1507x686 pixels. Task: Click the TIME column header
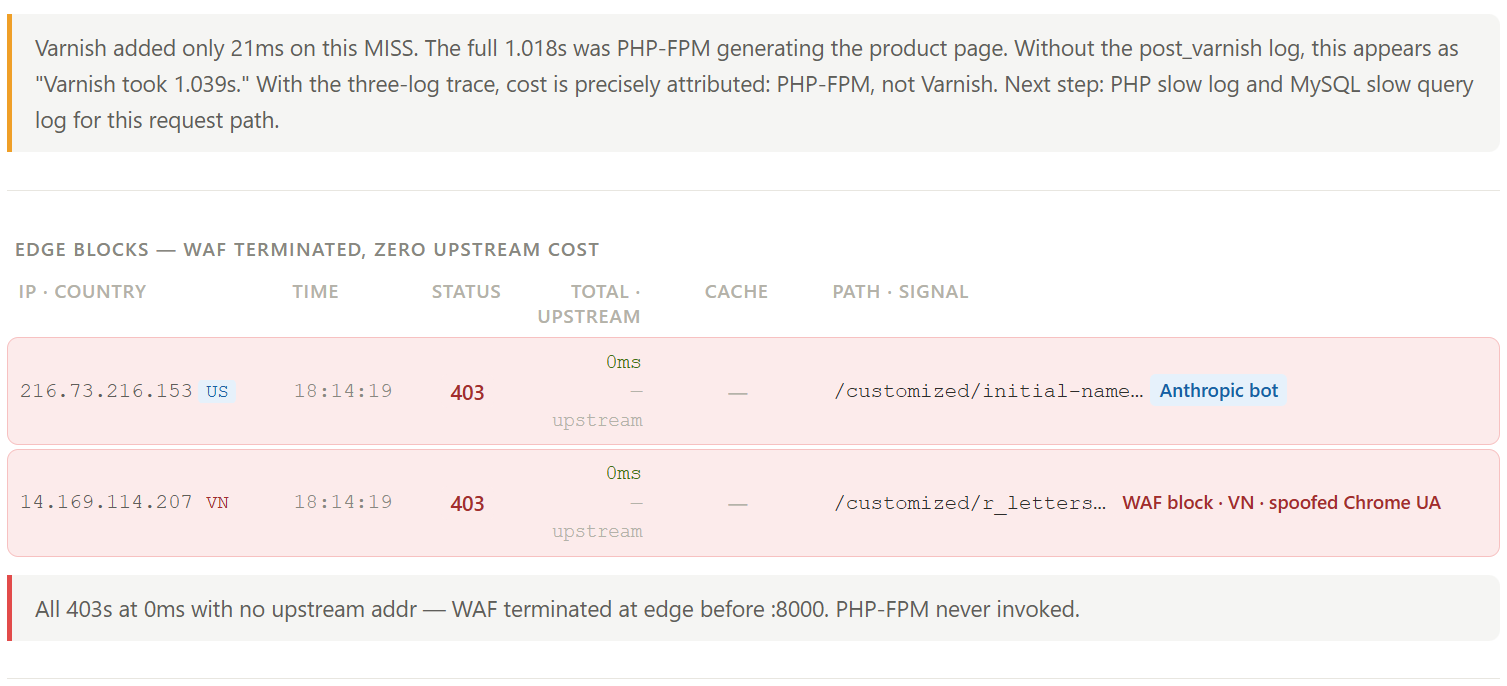pos(315,292)
